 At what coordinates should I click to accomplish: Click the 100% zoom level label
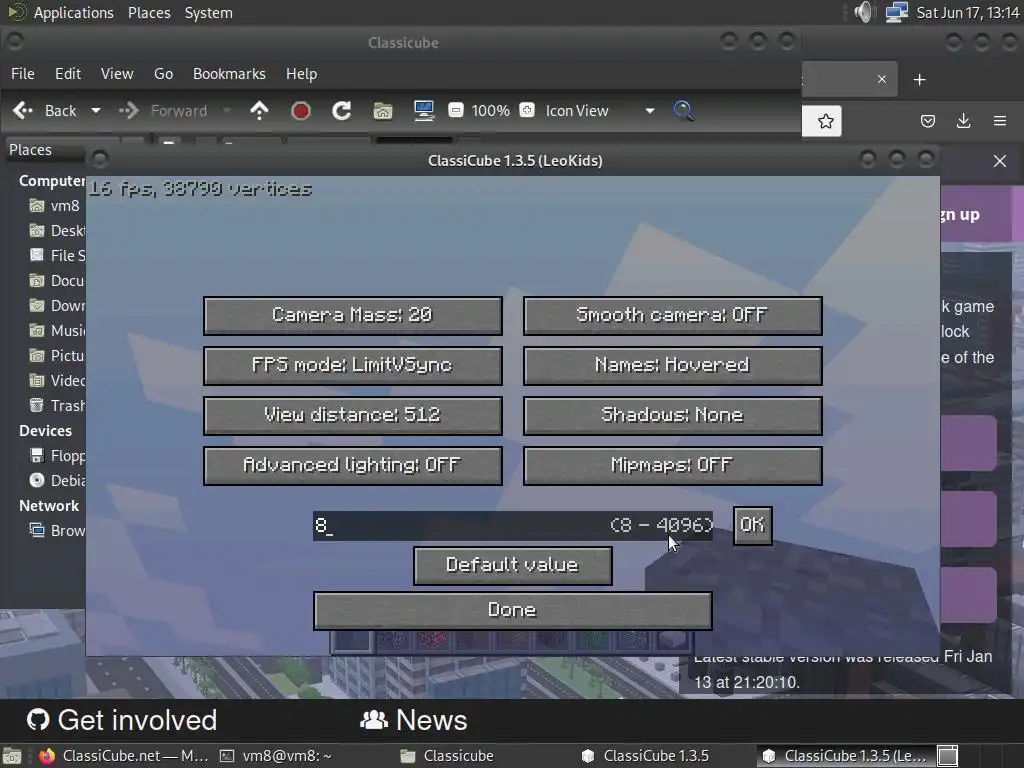pyautogui.click(x=490, y=111)
